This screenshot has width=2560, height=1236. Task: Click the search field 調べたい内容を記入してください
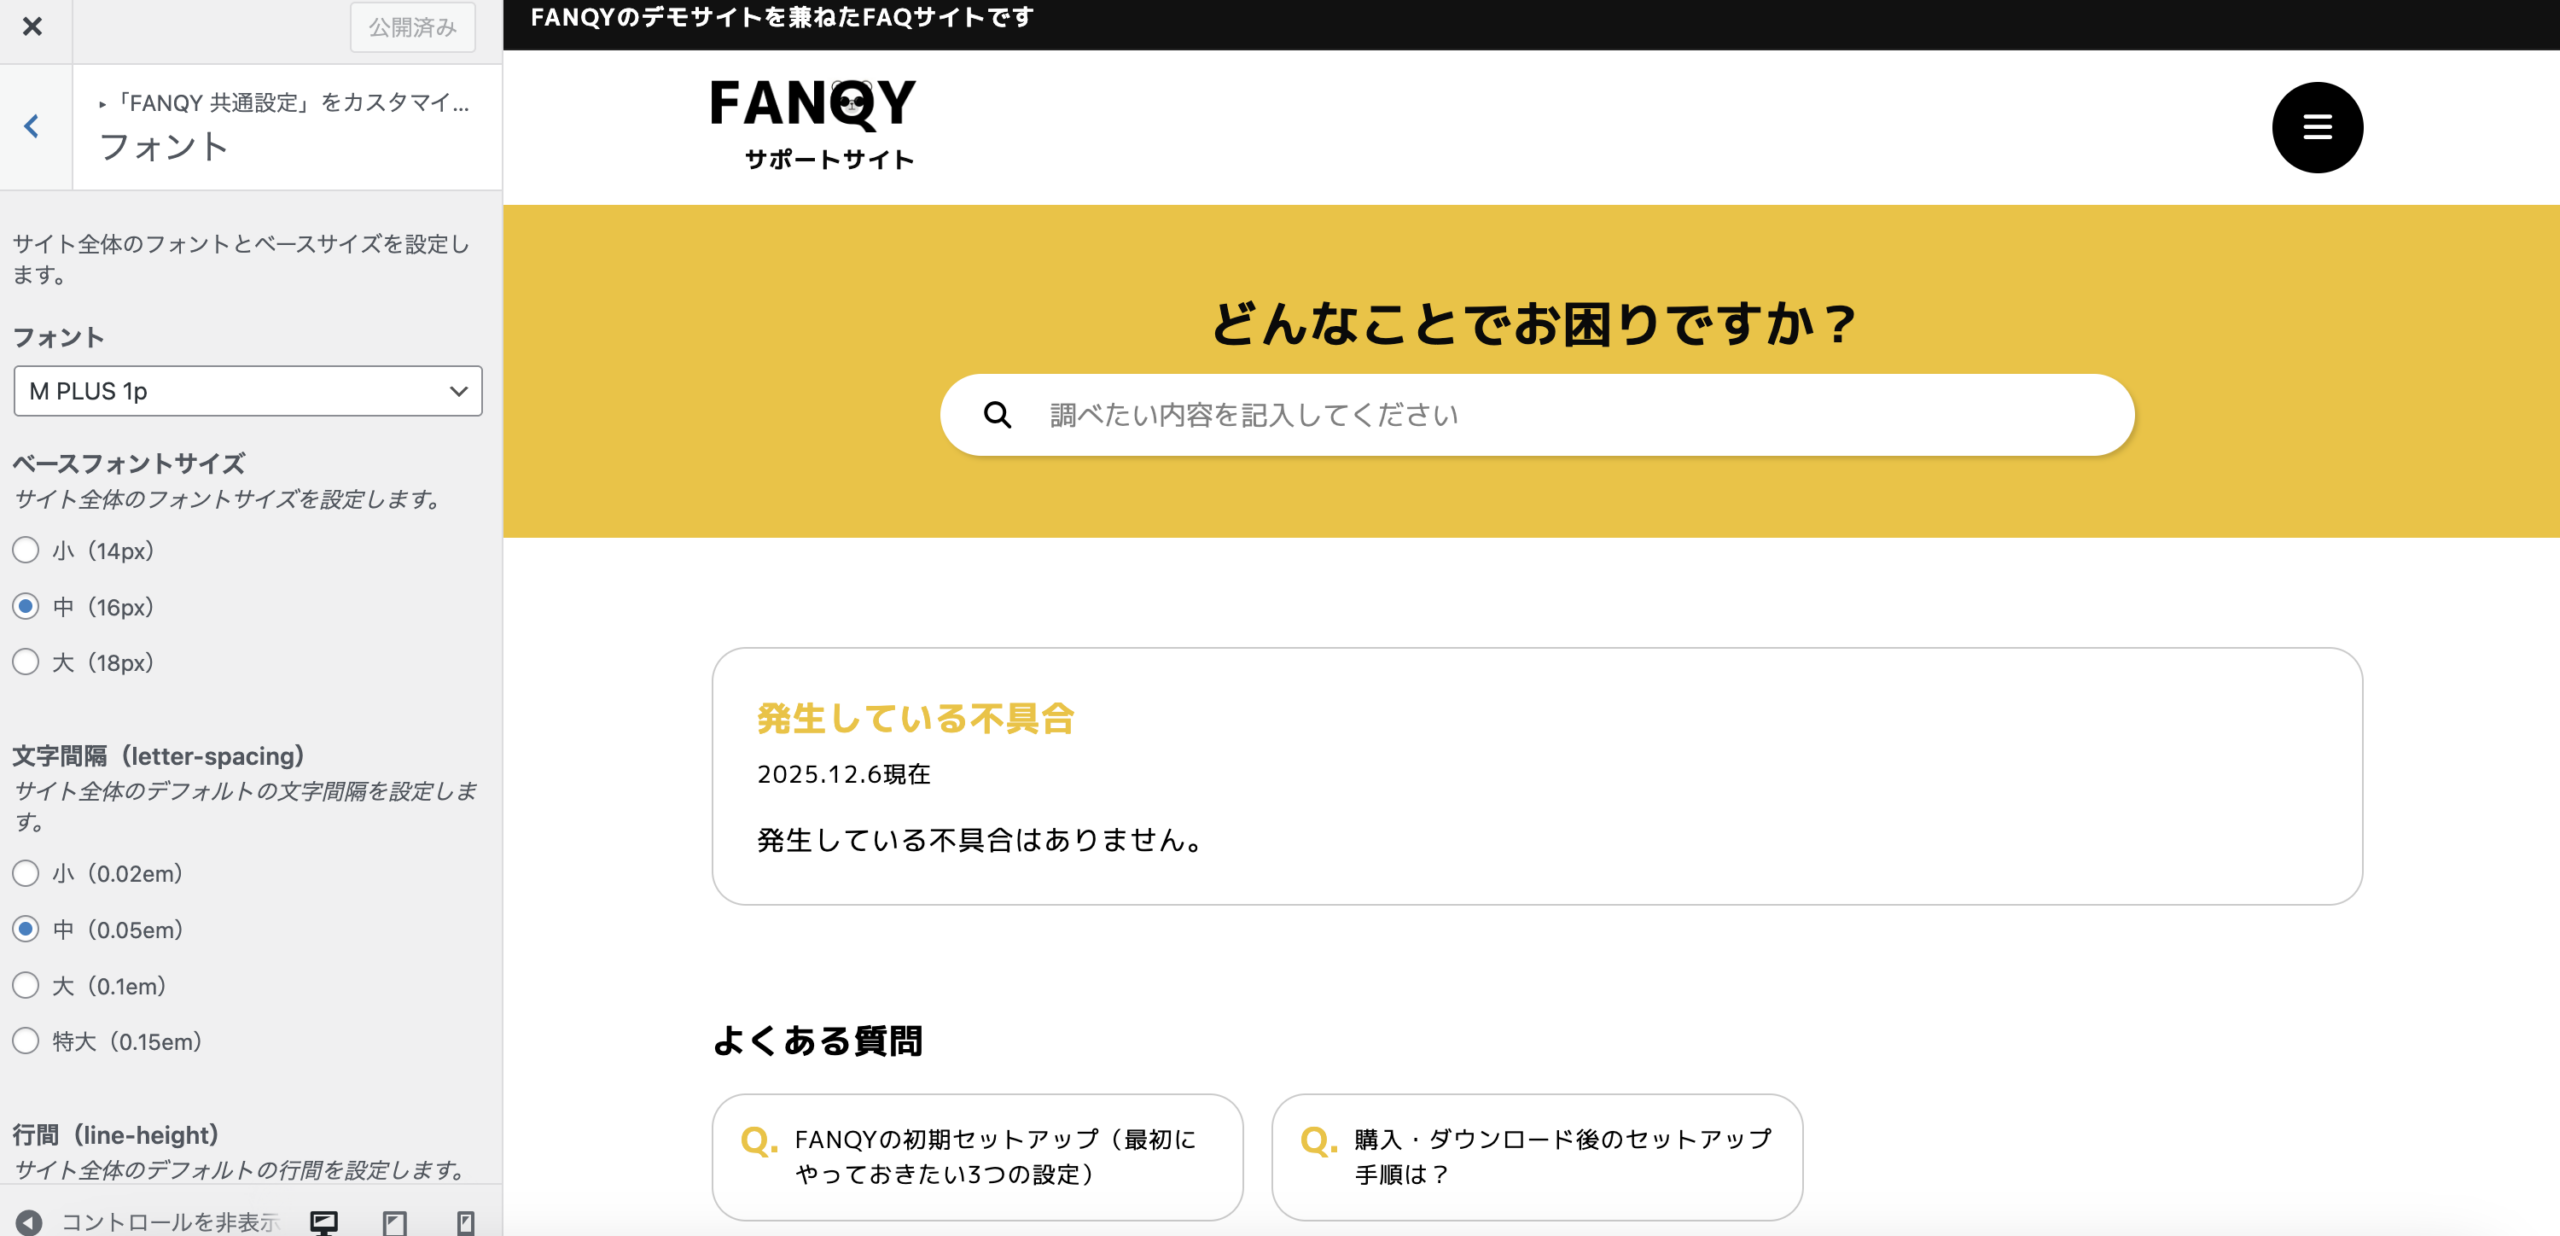click(1560, 415)
